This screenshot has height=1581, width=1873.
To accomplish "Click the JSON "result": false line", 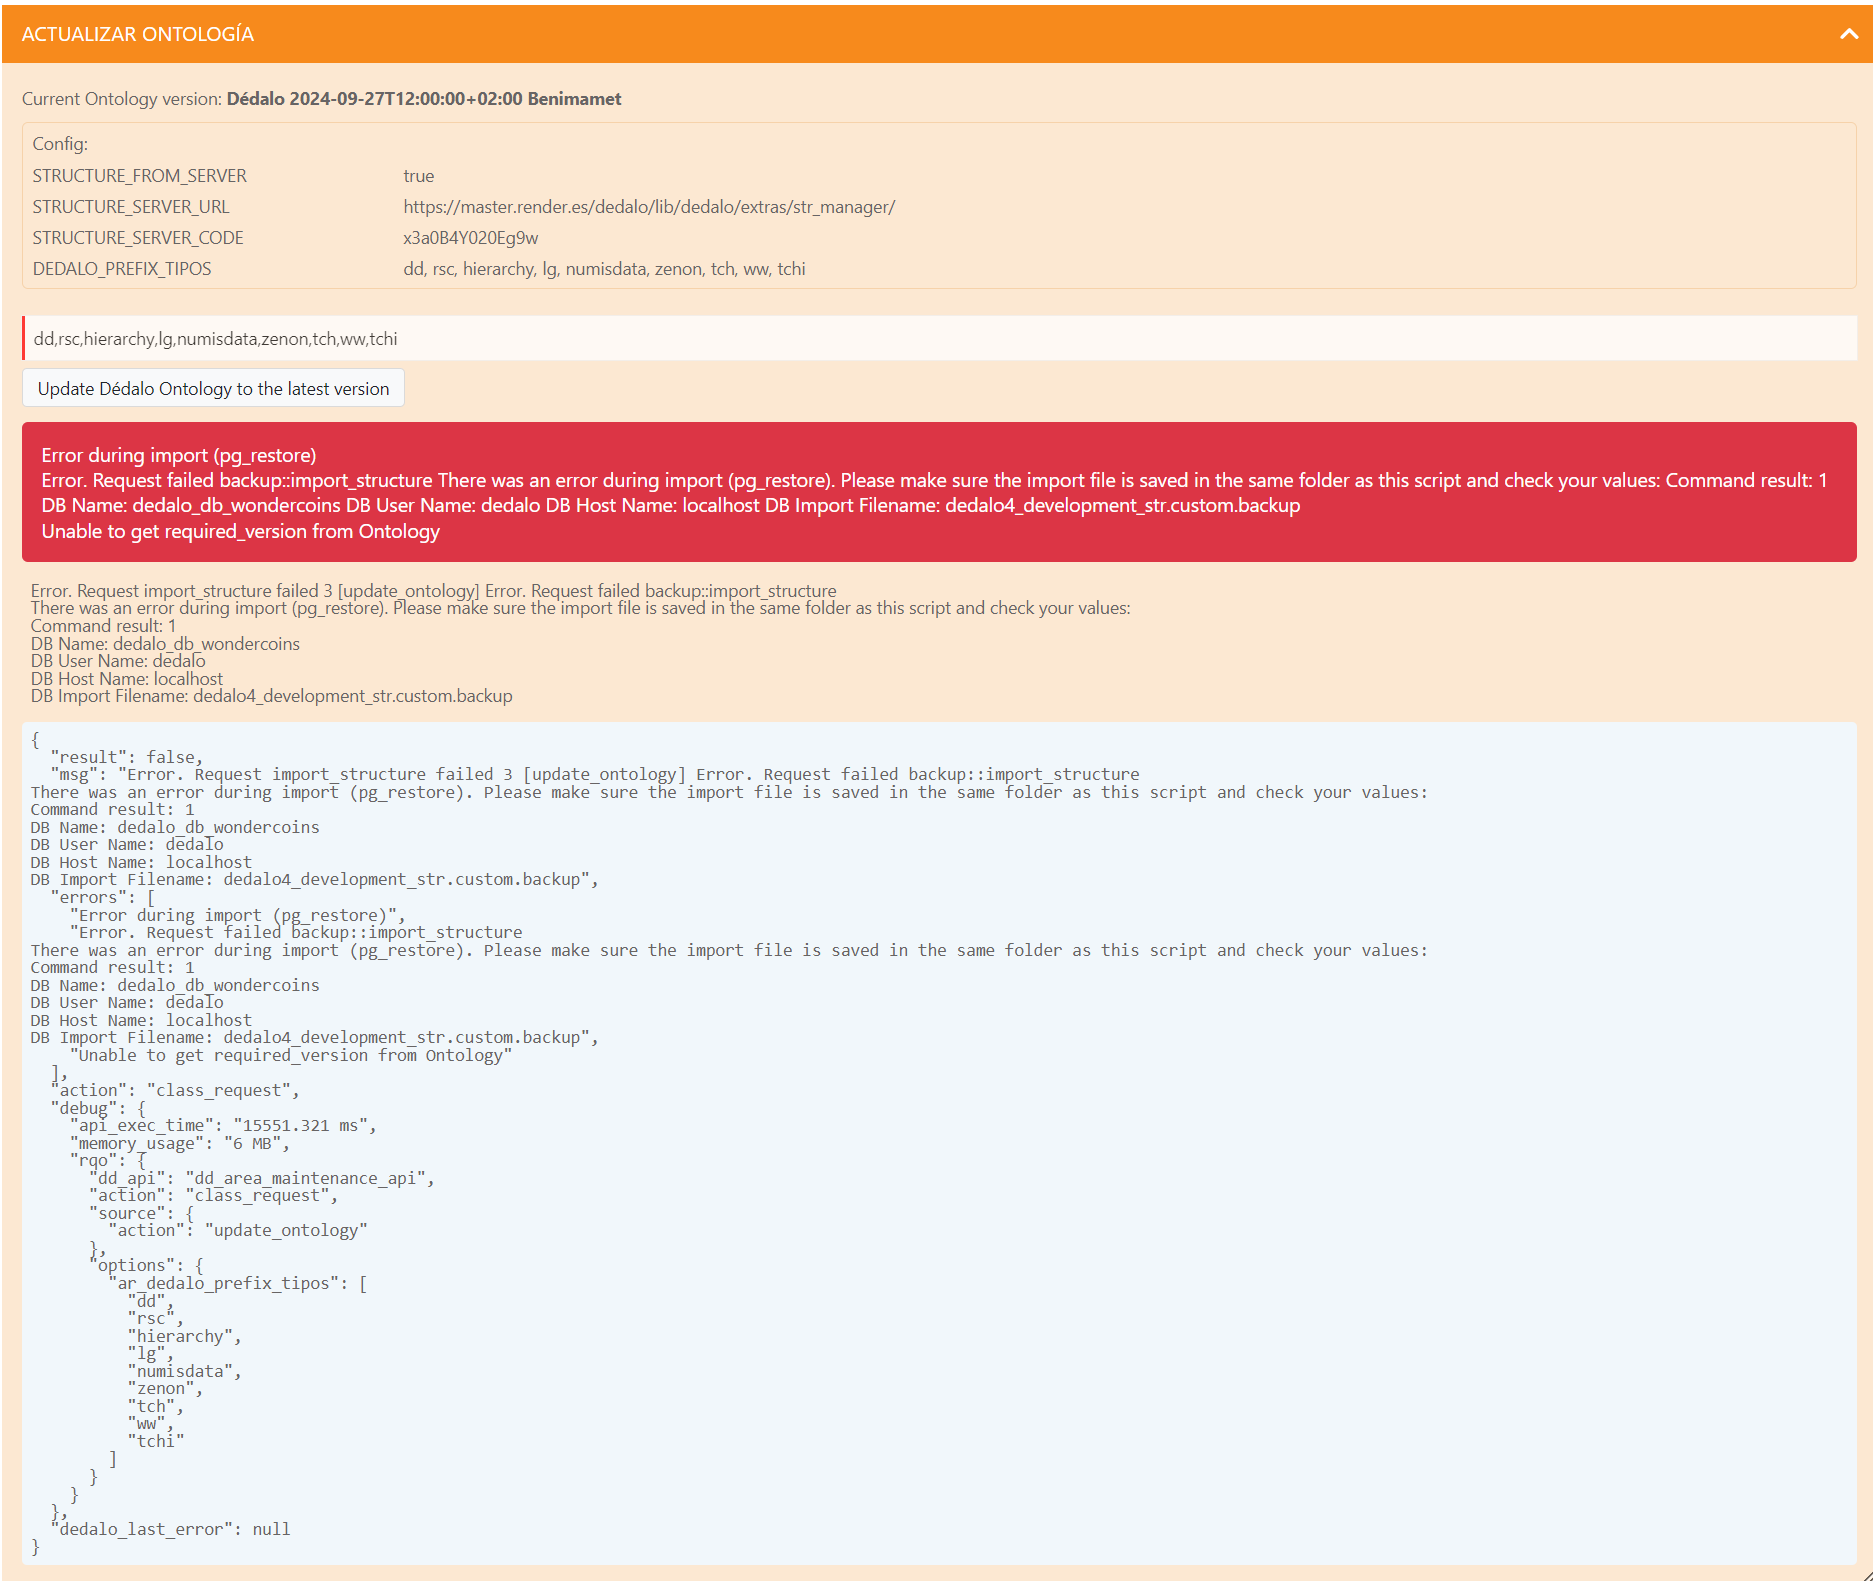I will pyautogui.click(x=127, y=757).
